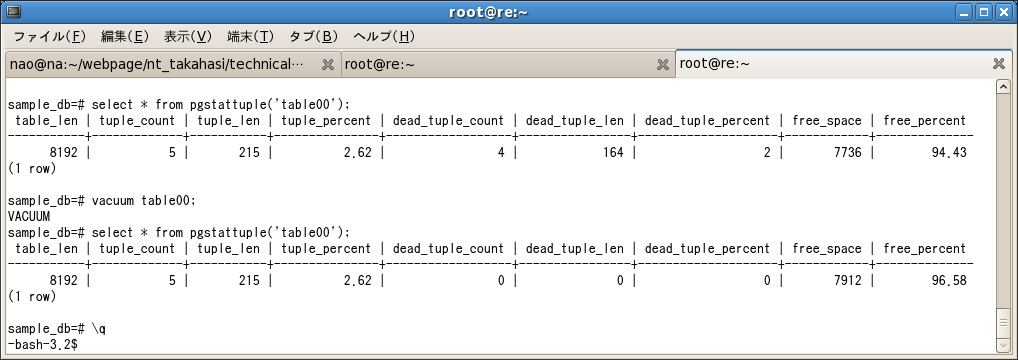
Task: Click the first '(1 row)' result line
Action: click(x=32, y=169)
